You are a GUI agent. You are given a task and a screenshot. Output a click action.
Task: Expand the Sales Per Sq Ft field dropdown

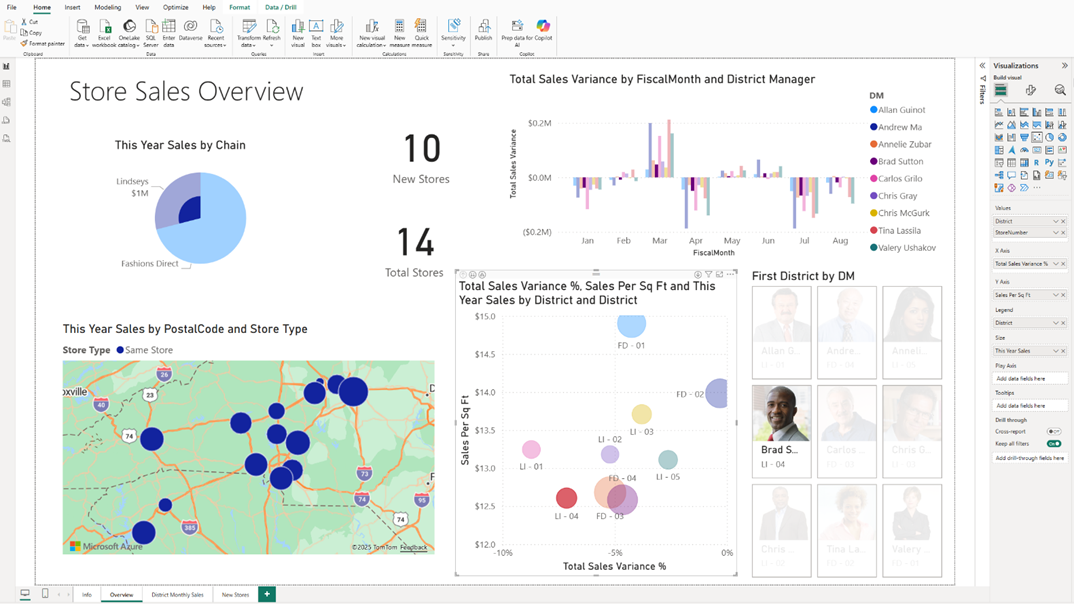1055,295
